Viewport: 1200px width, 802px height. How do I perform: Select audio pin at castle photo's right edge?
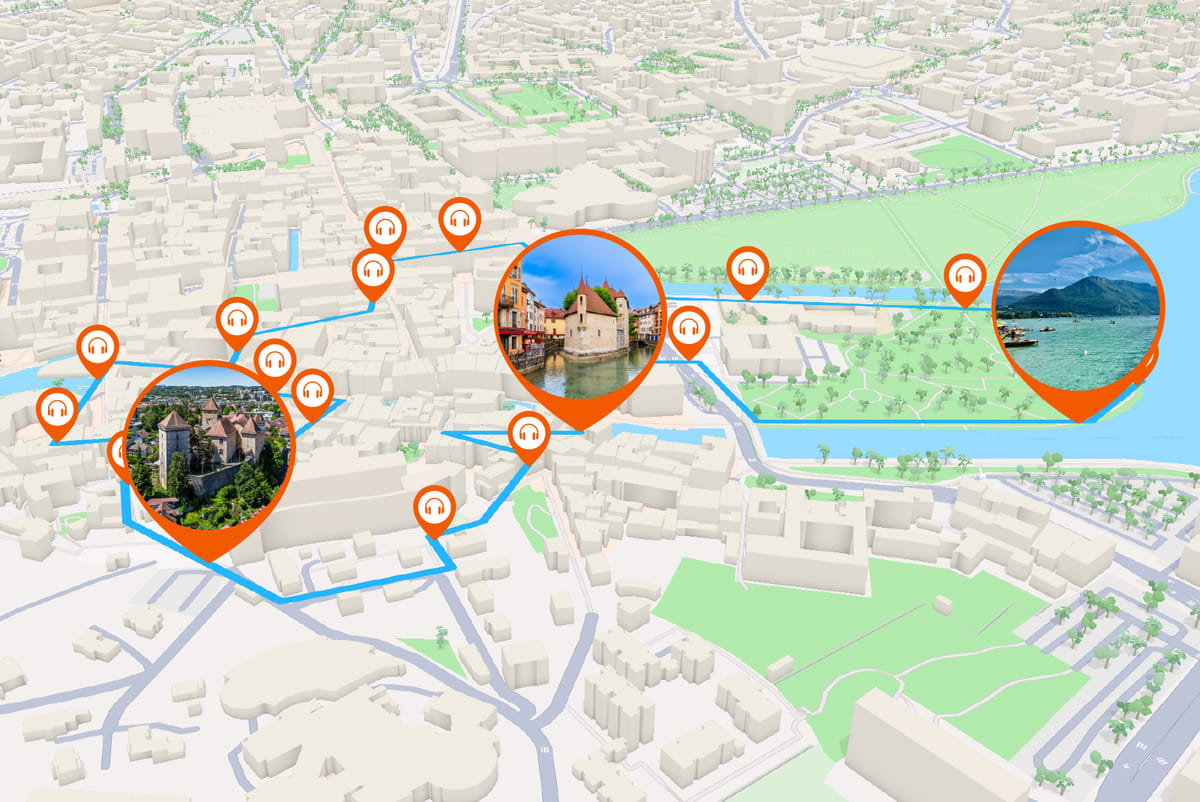pos(312,391)
